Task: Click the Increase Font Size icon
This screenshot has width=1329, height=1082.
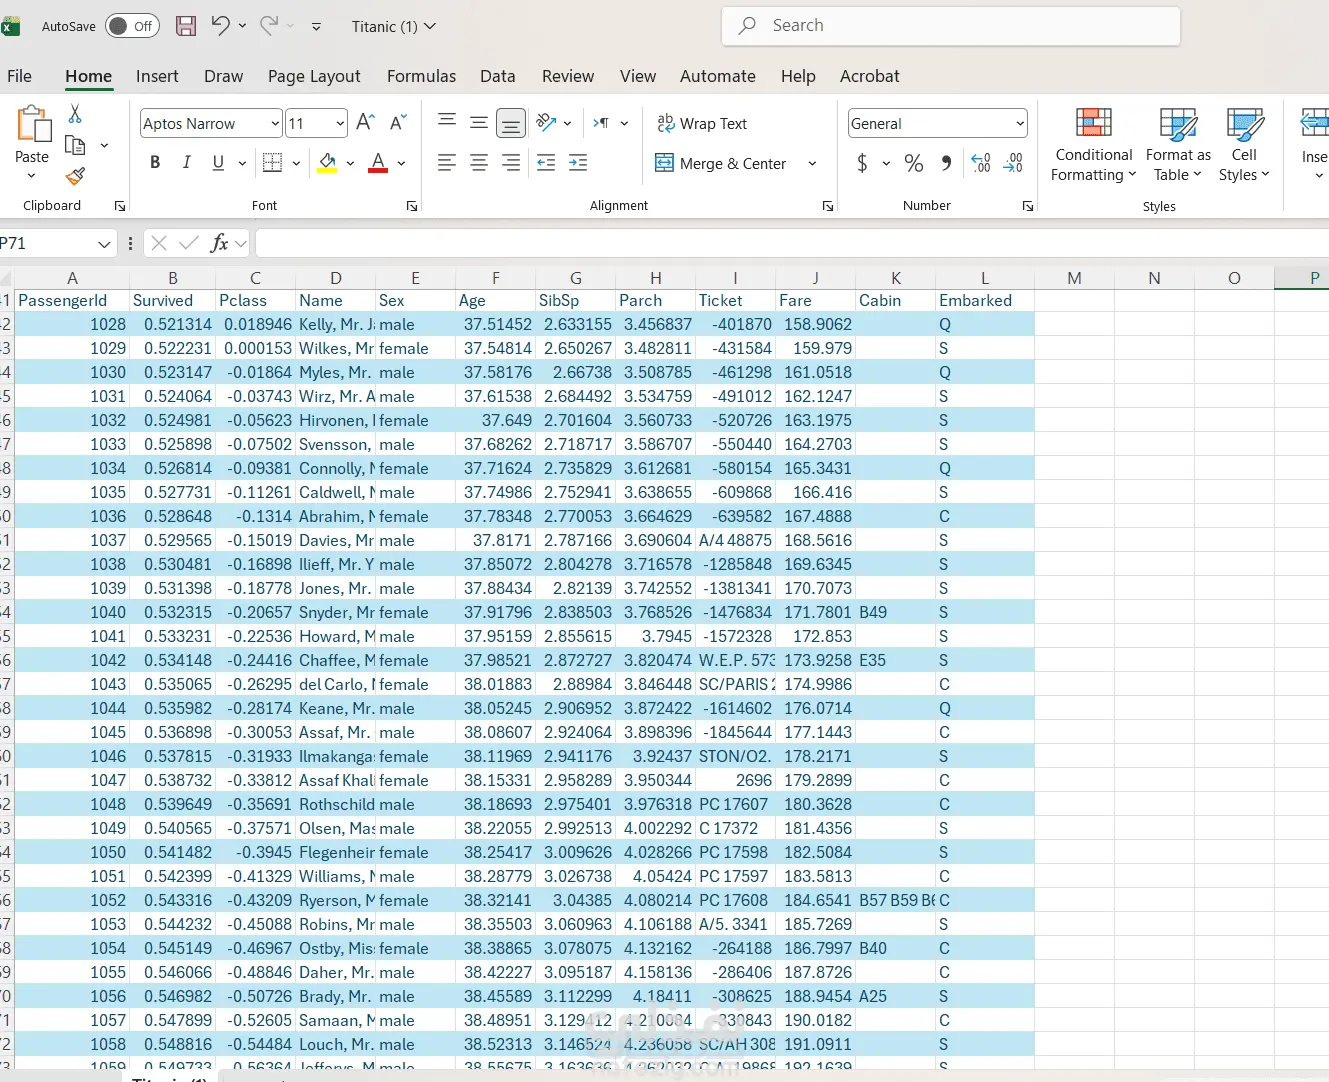Action: point(365,122)
